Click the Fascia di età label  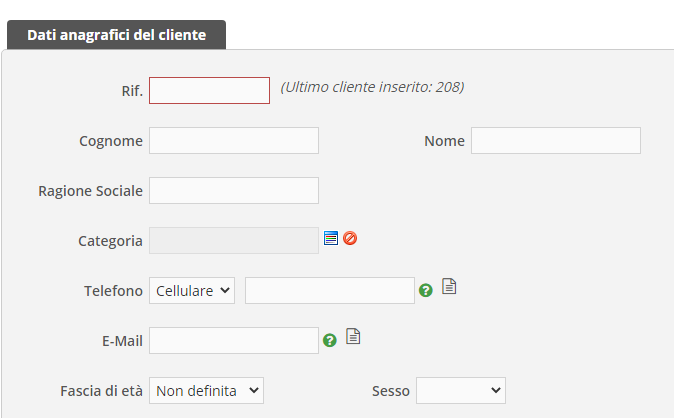[x=102, y=391]
